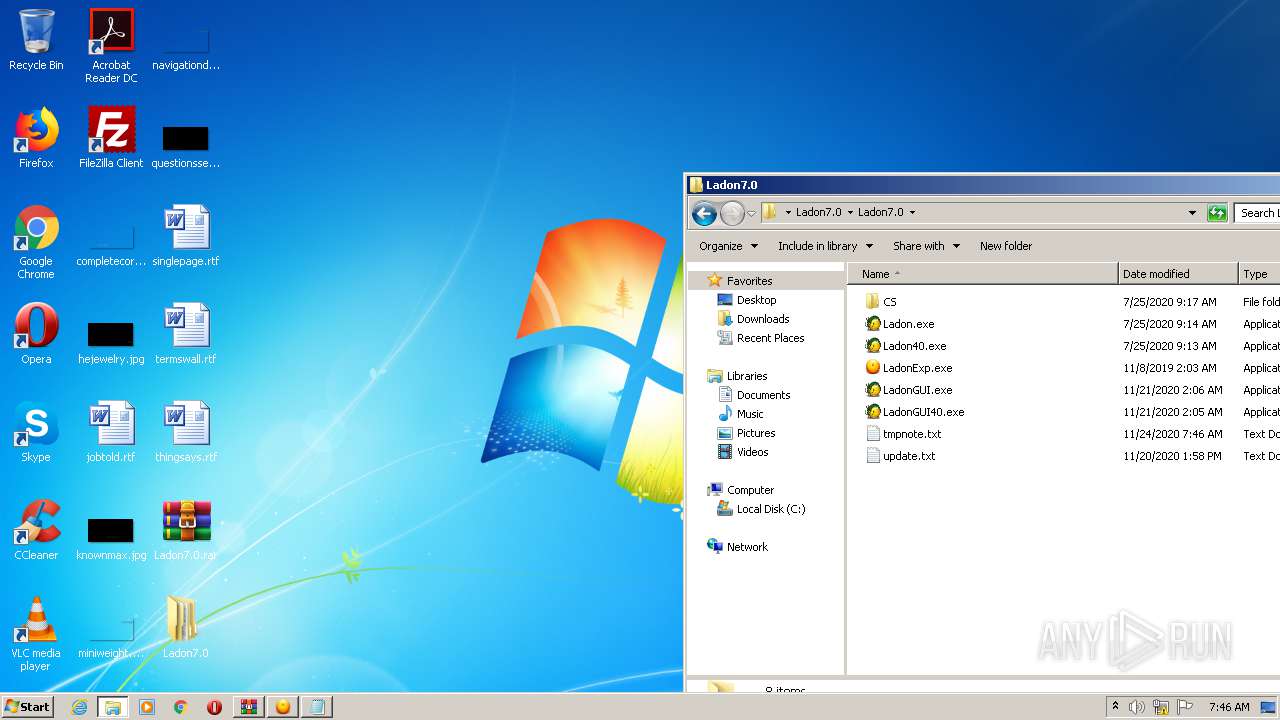Click Explorer Forward navigation button

click(x=732, y=213)
